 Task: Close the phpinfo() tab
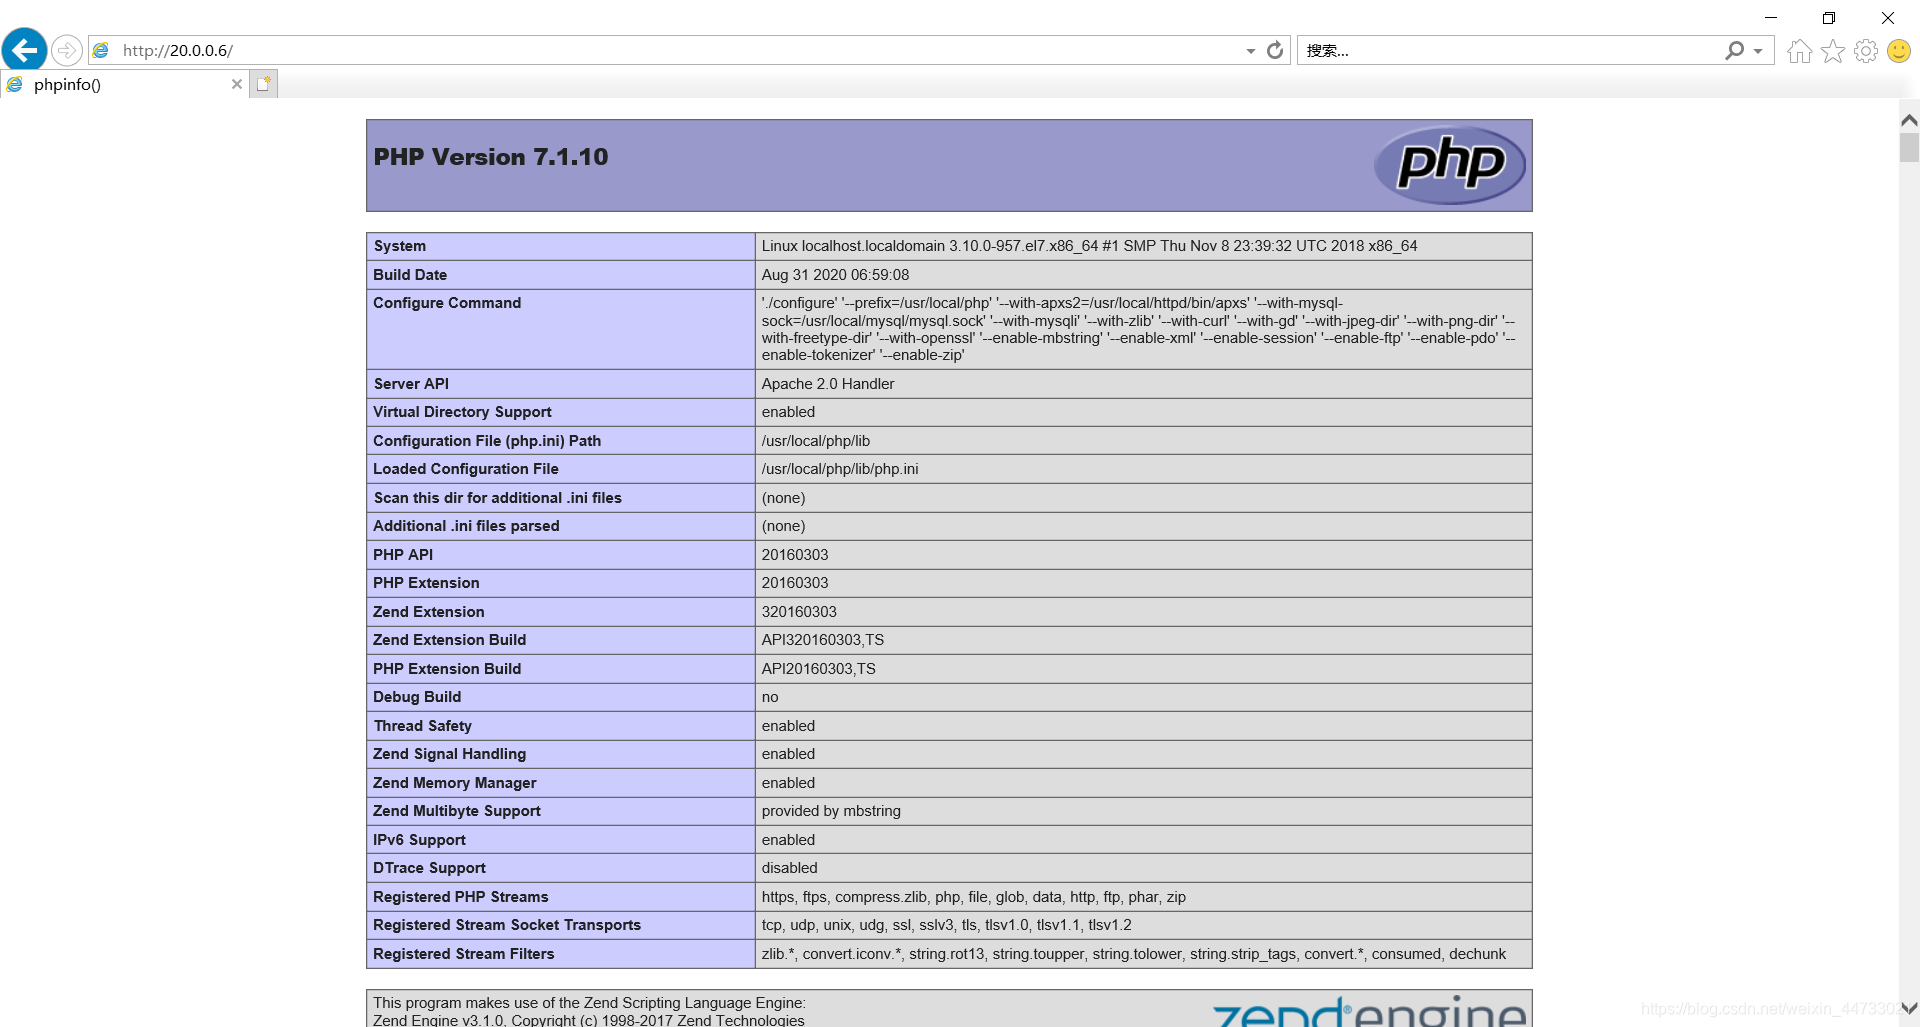[237, 84]
